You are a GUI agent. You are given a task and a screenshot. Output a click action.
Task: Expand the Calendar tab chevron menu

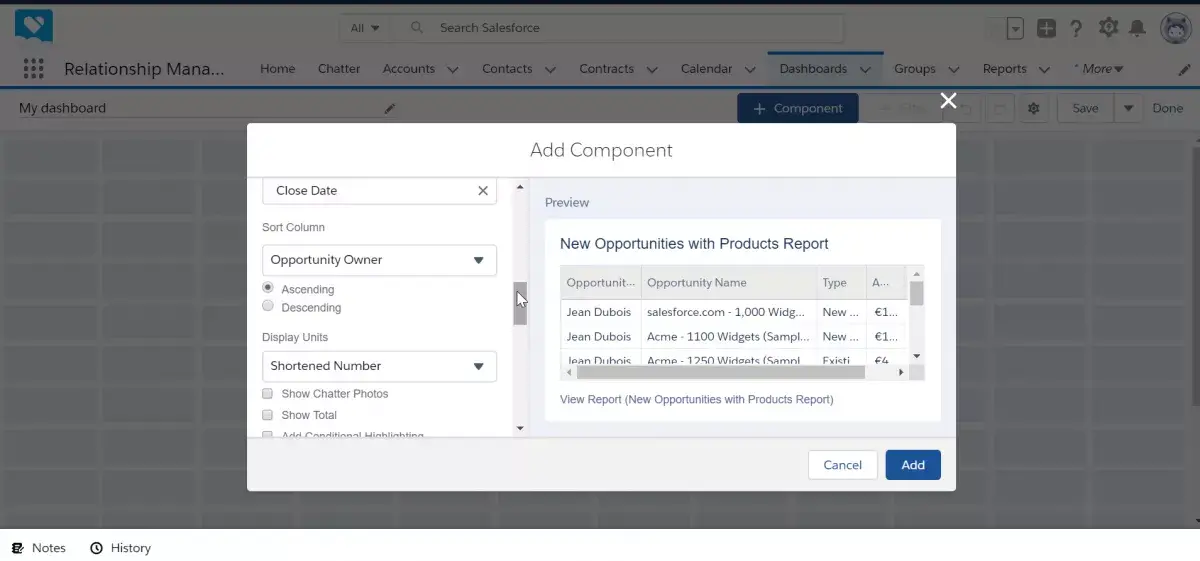750,70
